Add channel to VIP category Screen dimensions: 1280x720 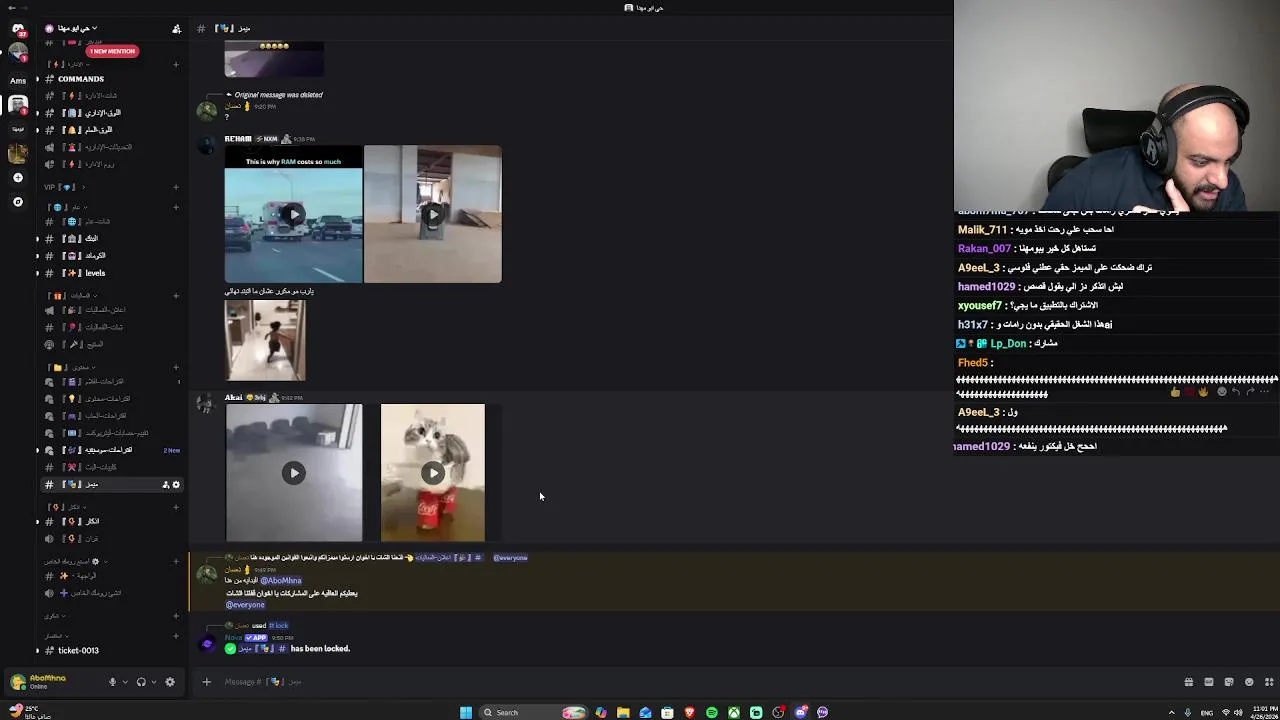coord(176,187)
